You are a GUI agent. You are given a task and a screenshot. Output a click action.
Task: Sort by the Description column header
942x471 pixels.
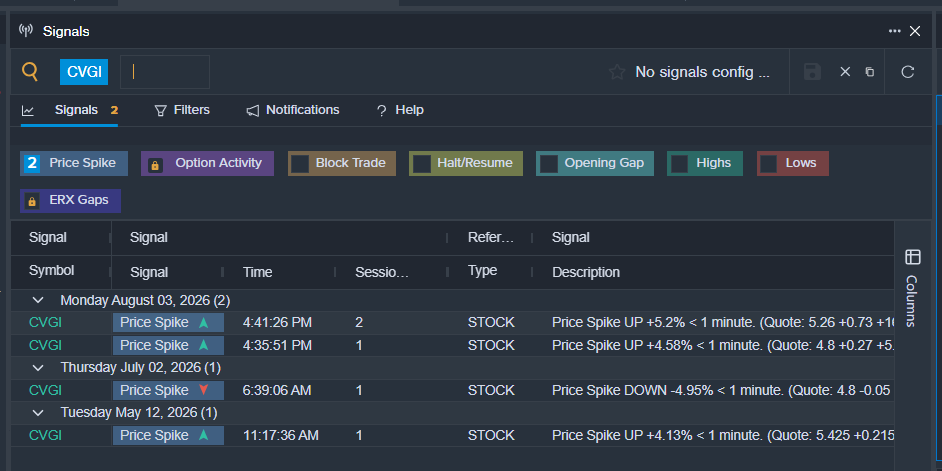click(x=586, y=272)
